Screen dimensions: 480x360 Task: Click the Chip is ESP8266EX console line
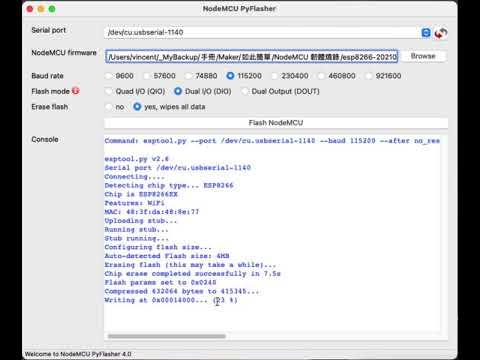[141, 194]
